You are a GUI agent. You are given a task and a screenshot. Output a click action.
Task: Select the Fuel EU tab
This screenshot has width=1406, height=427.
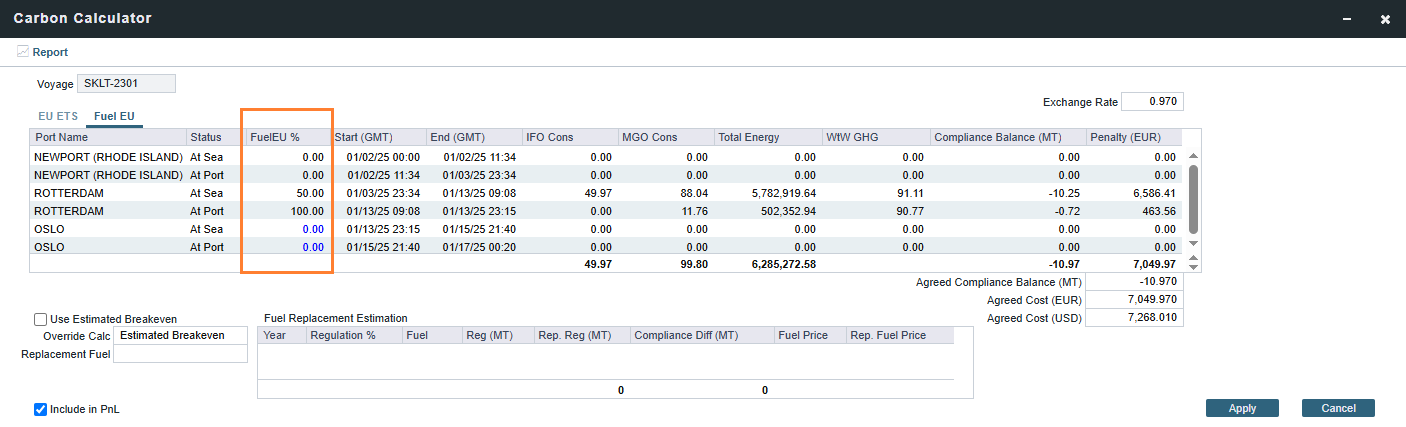pyautogui.click(x=114, y=117)
